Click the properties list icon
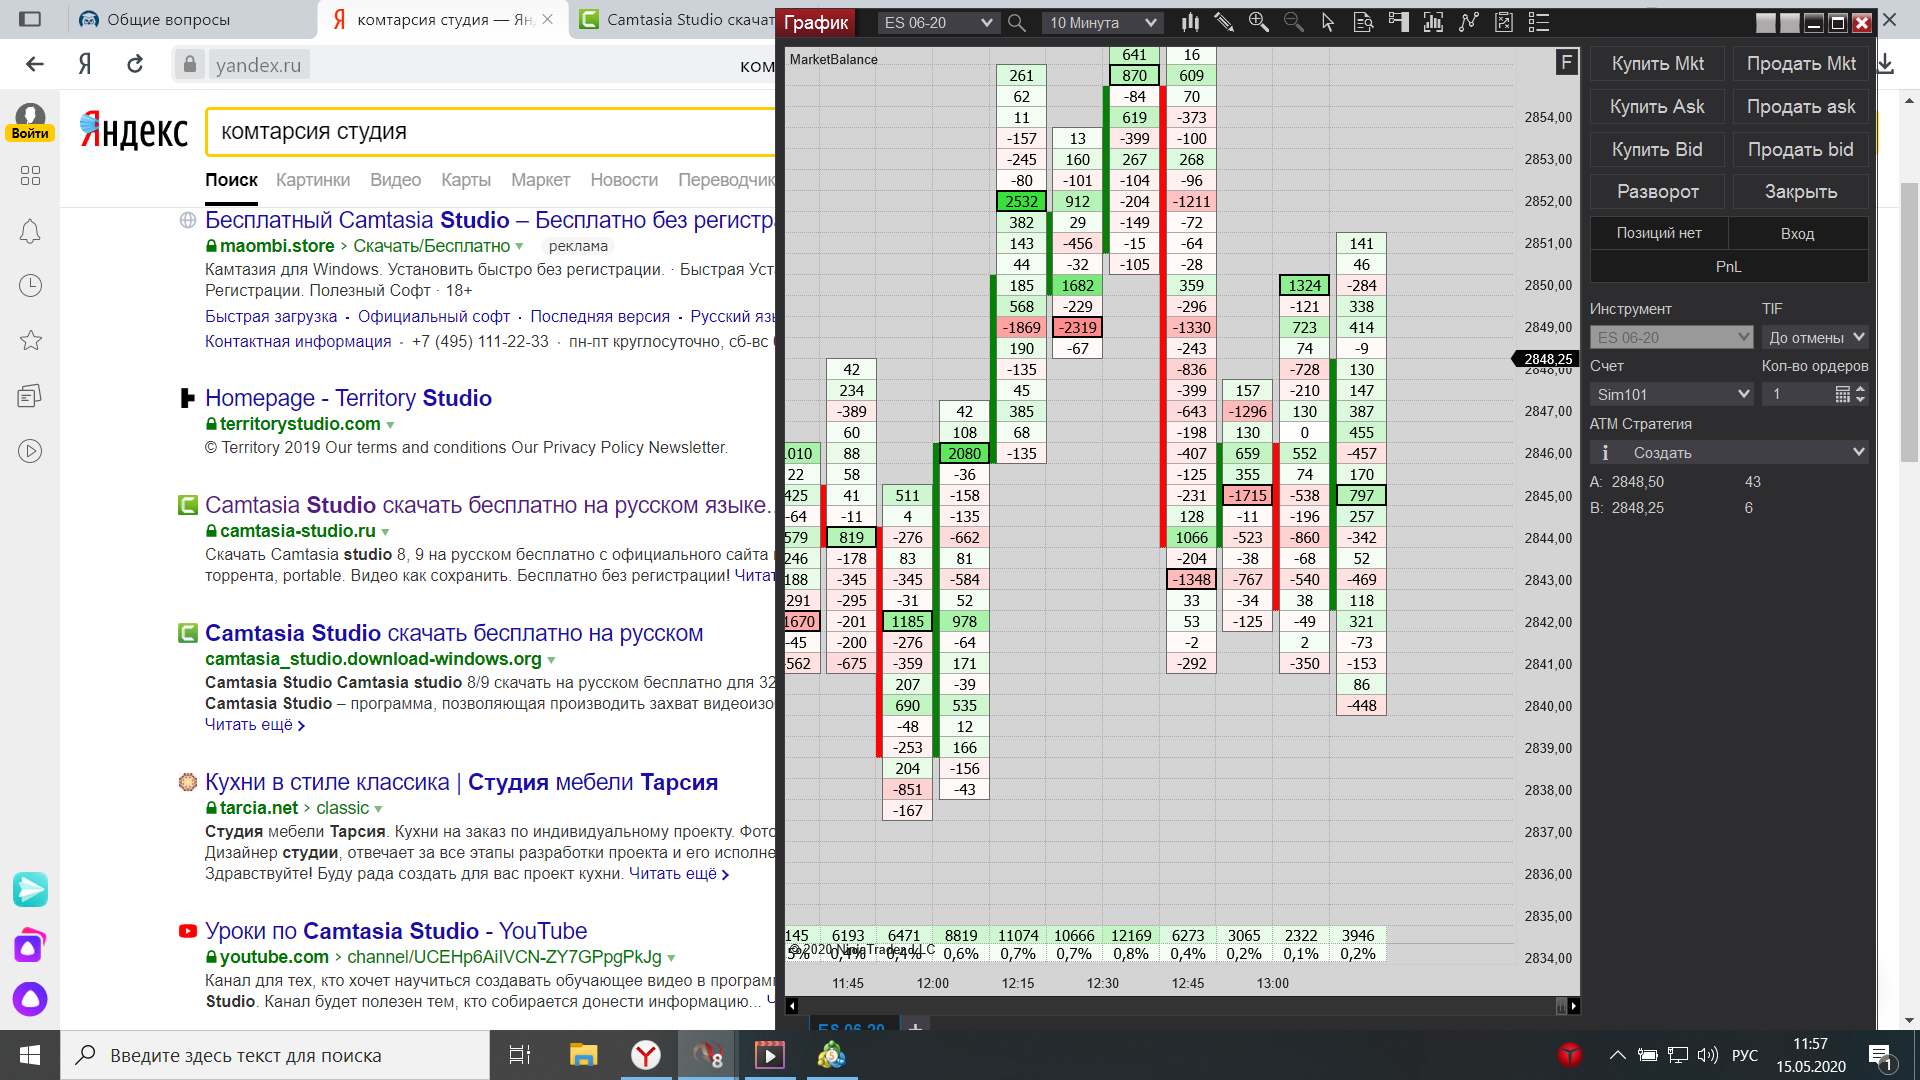The width and height of the screenshot is (1920, 1080). pyautogui.click(x=1539, y=22)
